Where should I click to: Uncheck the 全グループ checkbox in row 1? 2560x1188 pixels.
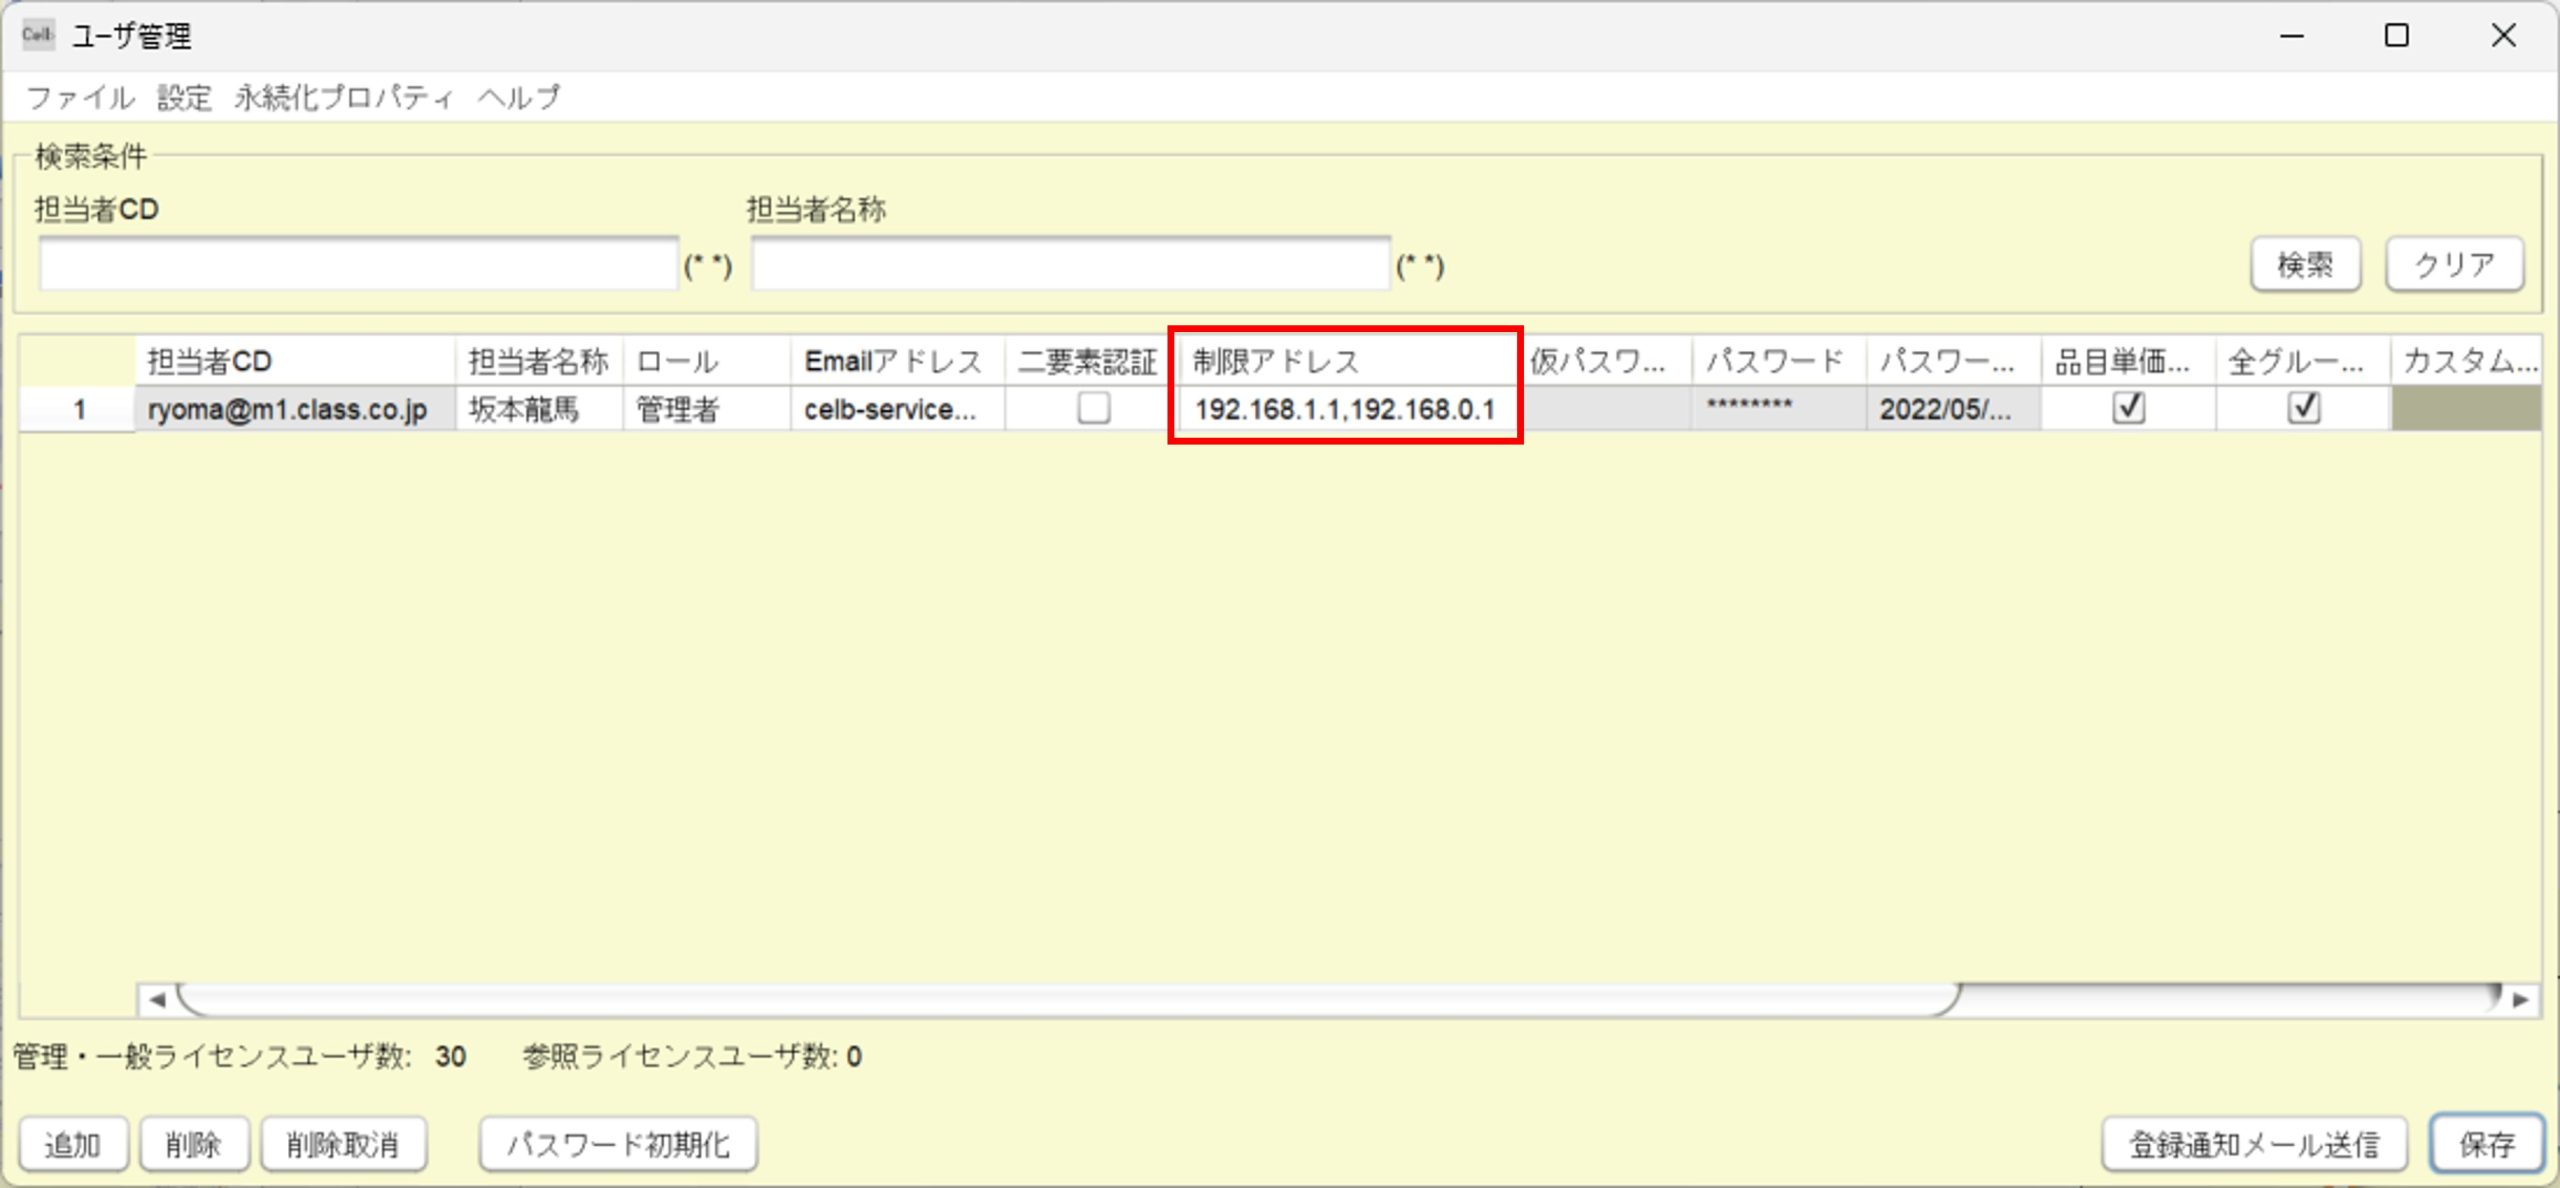(x=2303, y=408)
